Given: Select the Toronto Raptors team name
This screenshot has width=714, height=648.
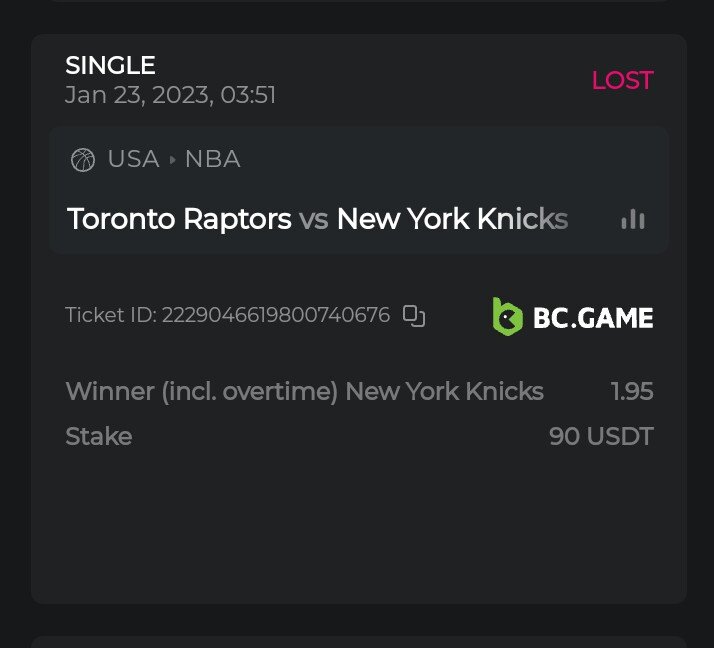Looking at the screenshot, I should click(179, 219).
